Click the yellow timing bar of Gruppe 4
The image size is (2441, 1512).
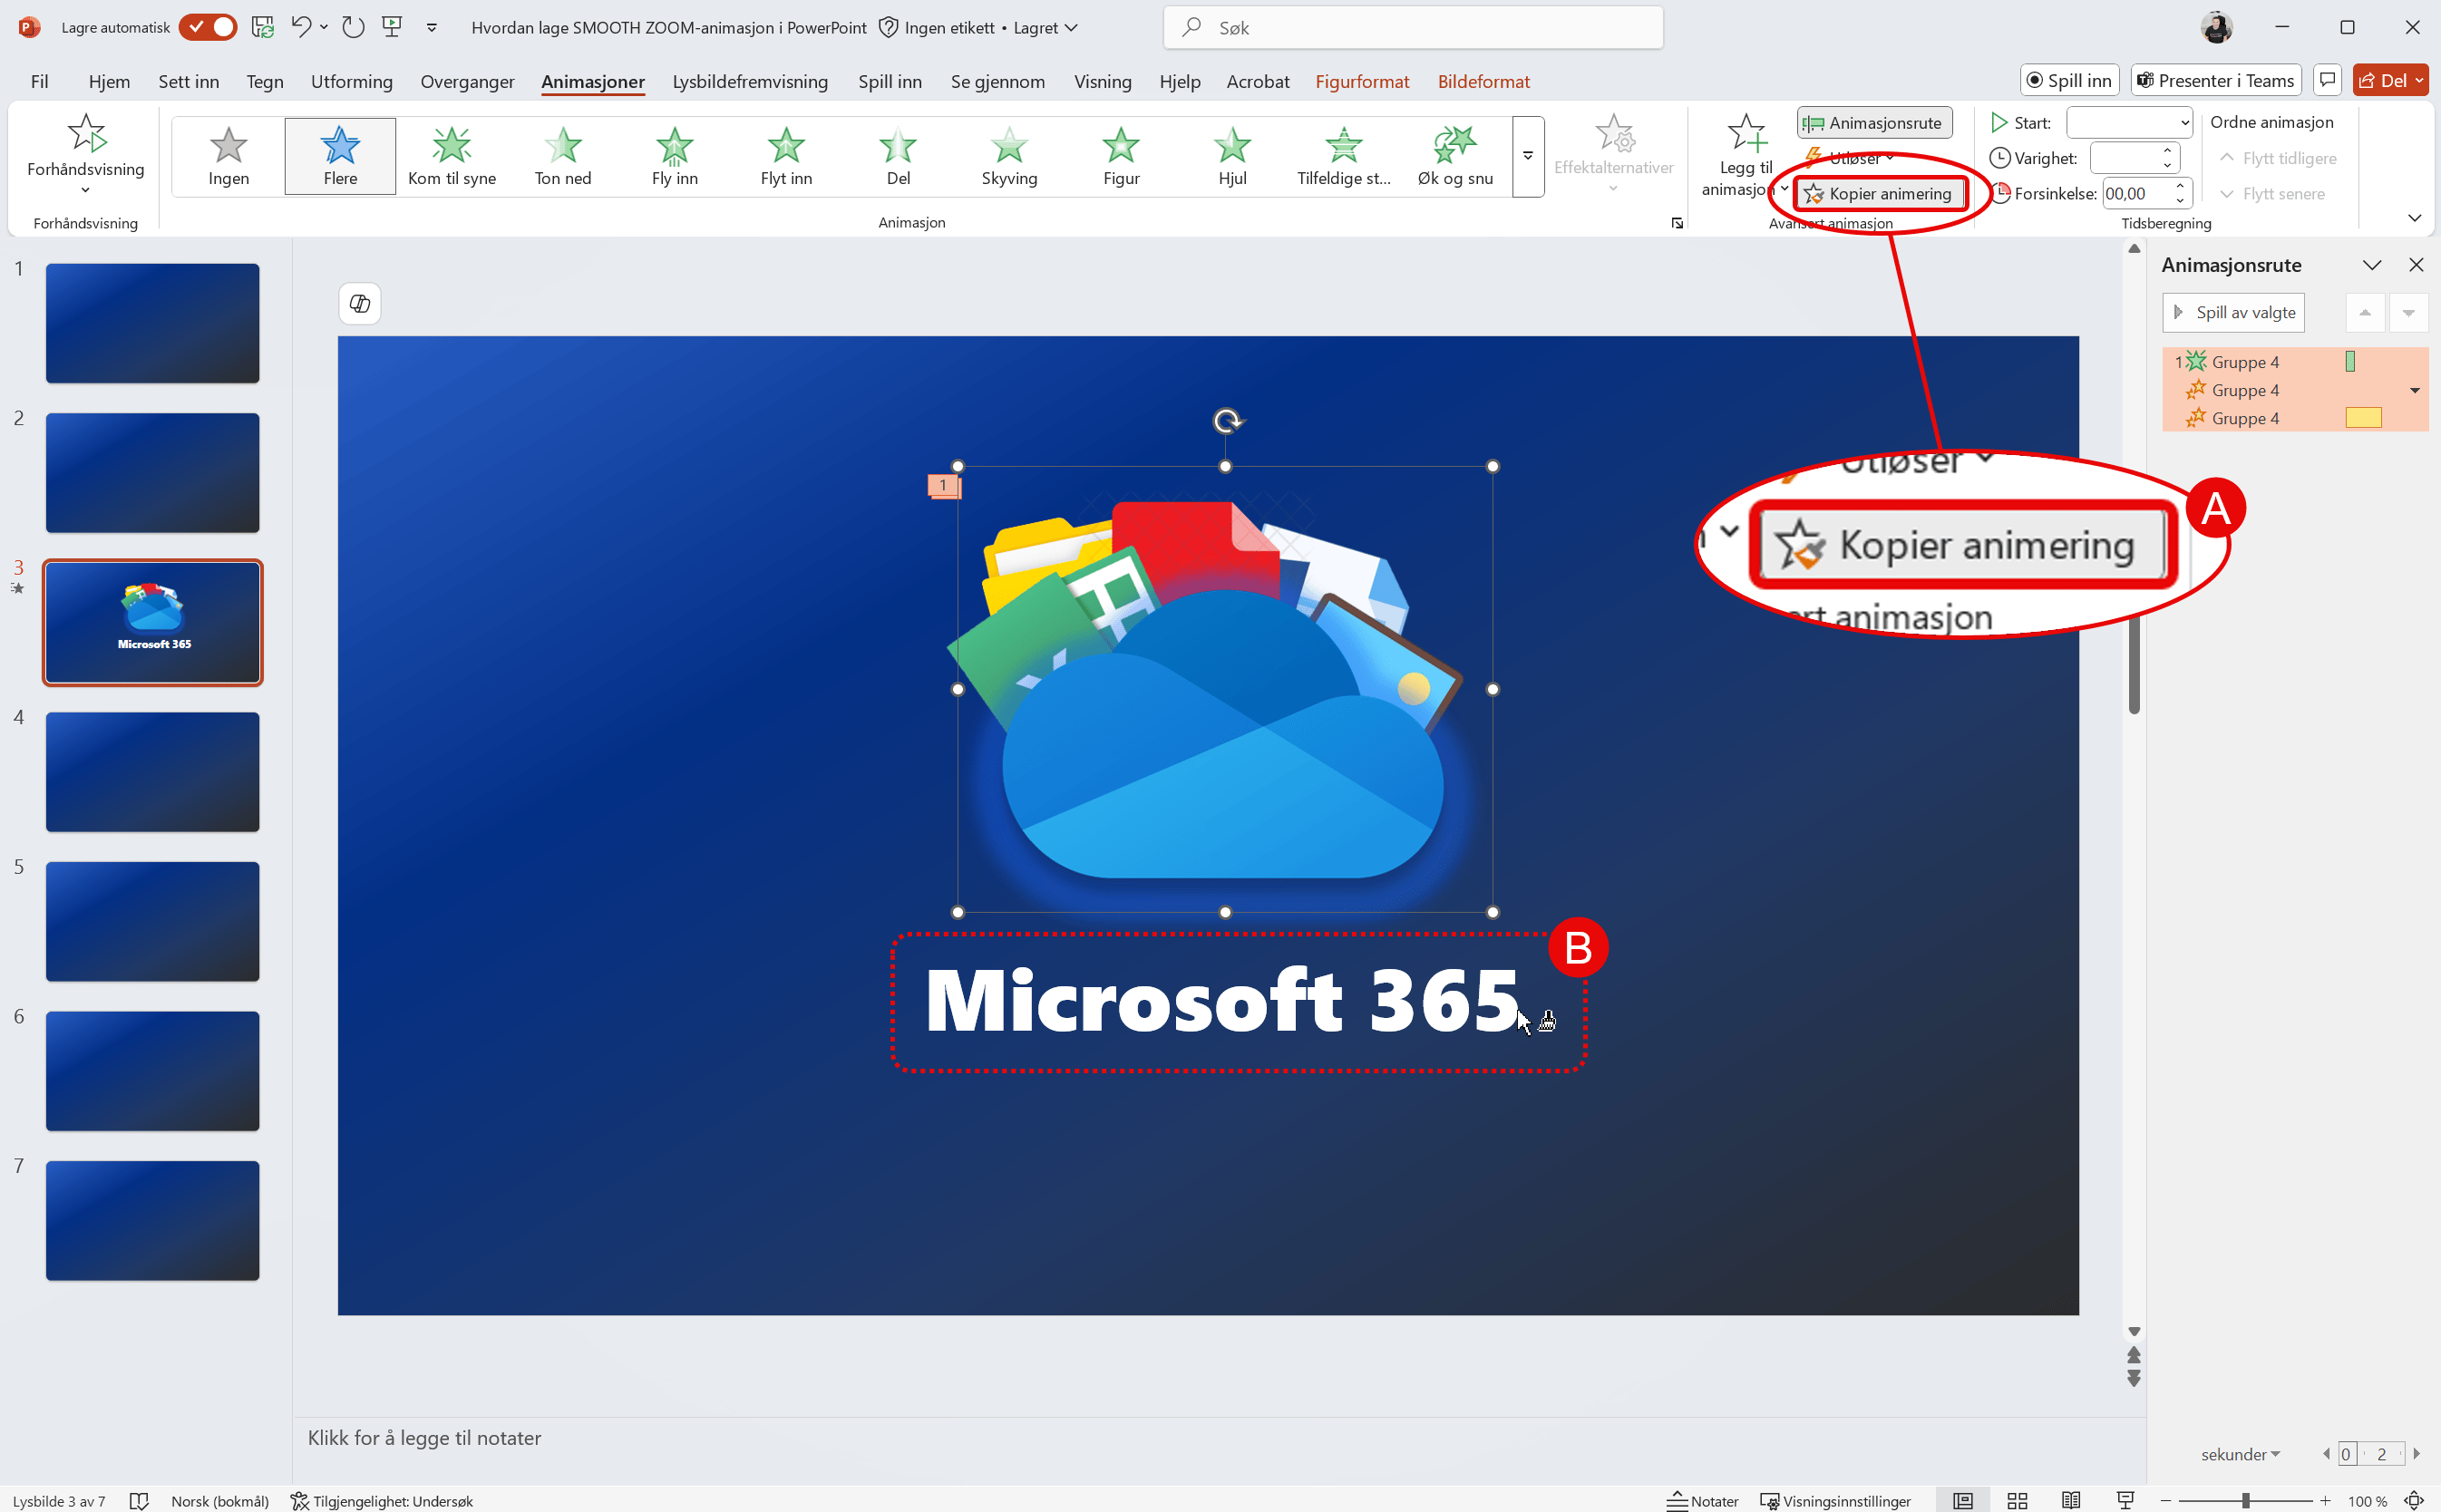[2363, 418]
